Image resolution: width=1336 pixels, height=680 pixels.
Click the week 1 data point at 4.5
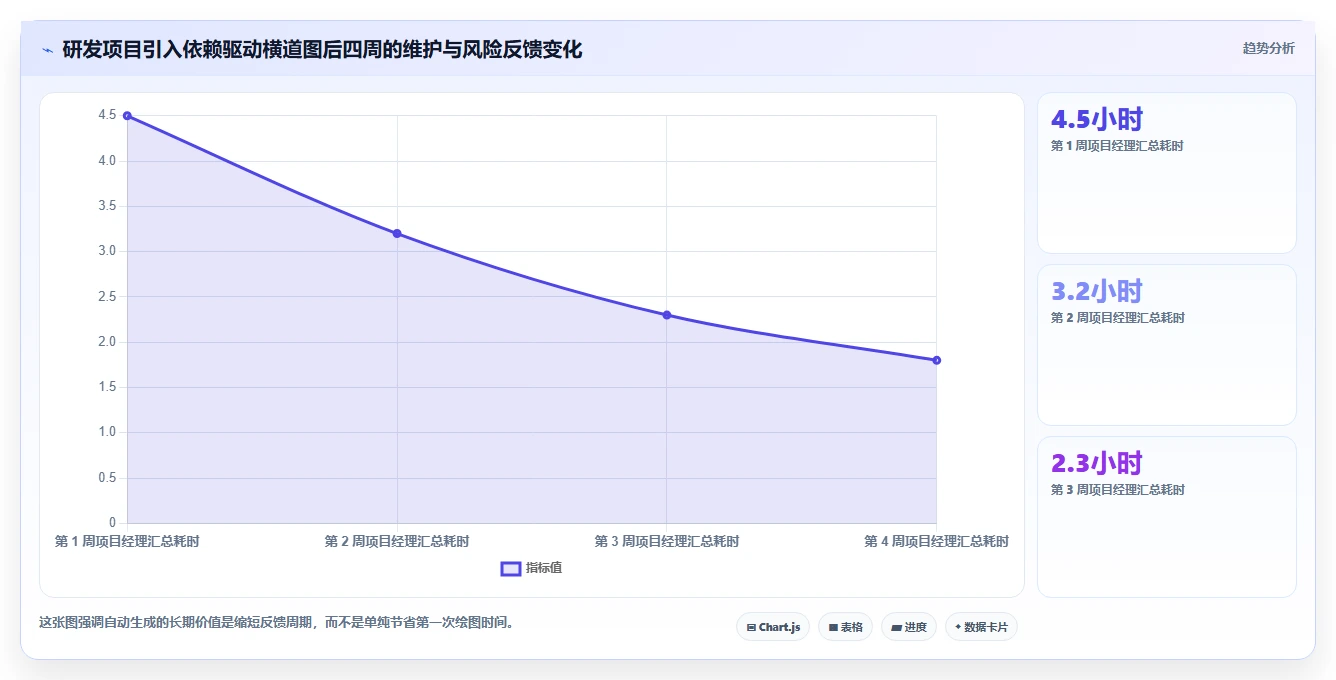pyautogui.click(x=127, y=116)
